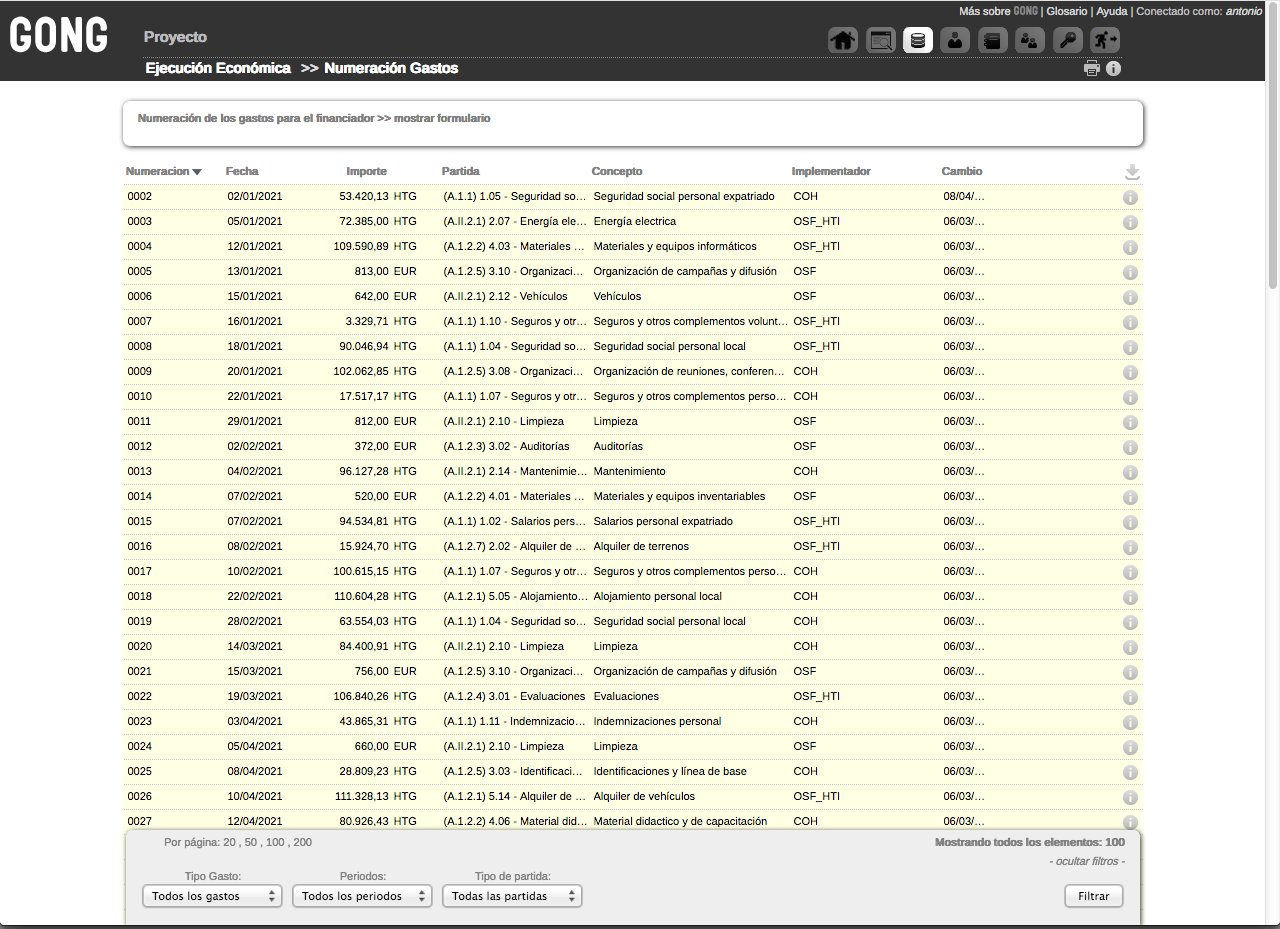
Task: Open the notebook icon in toolbar
Action: [x=992, y=40]
